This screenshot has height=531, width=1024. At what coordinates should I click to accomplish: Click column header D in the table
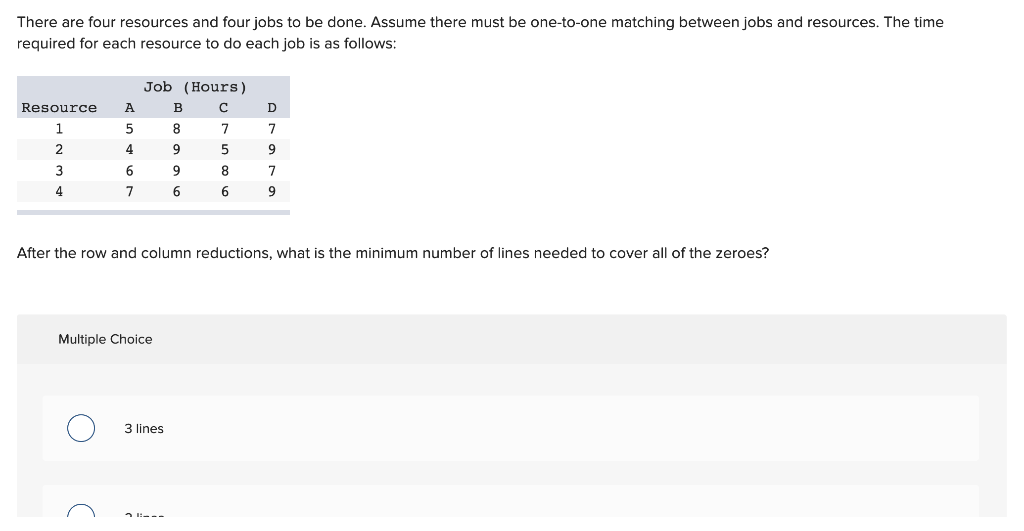click(272, 108)
